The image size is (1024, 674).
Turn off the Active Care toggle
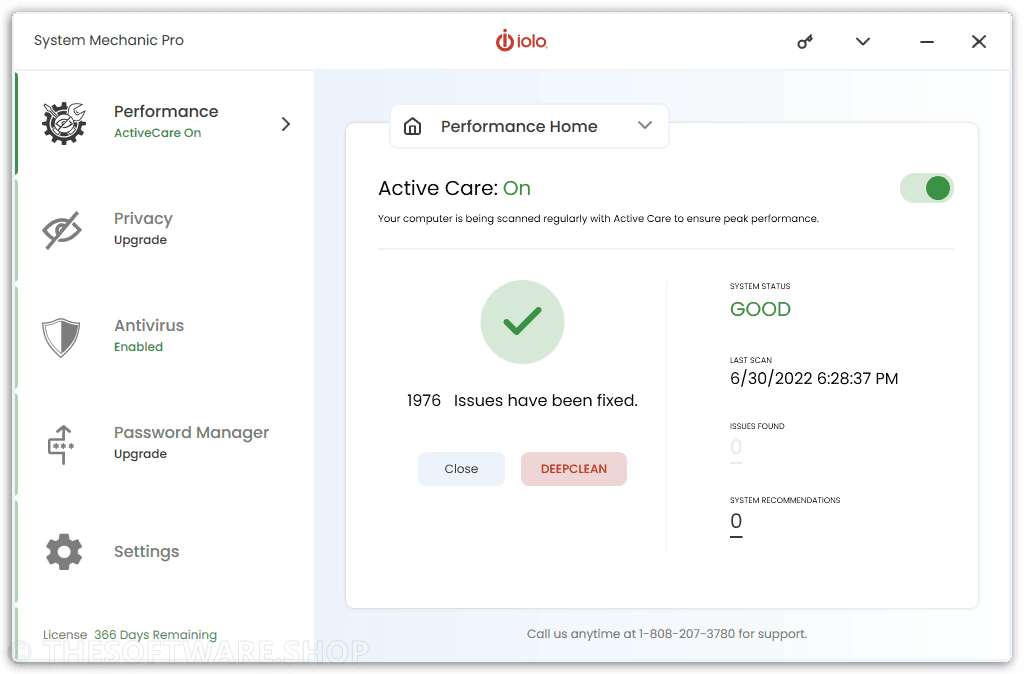pyautogui.click(x=927, y=188)
